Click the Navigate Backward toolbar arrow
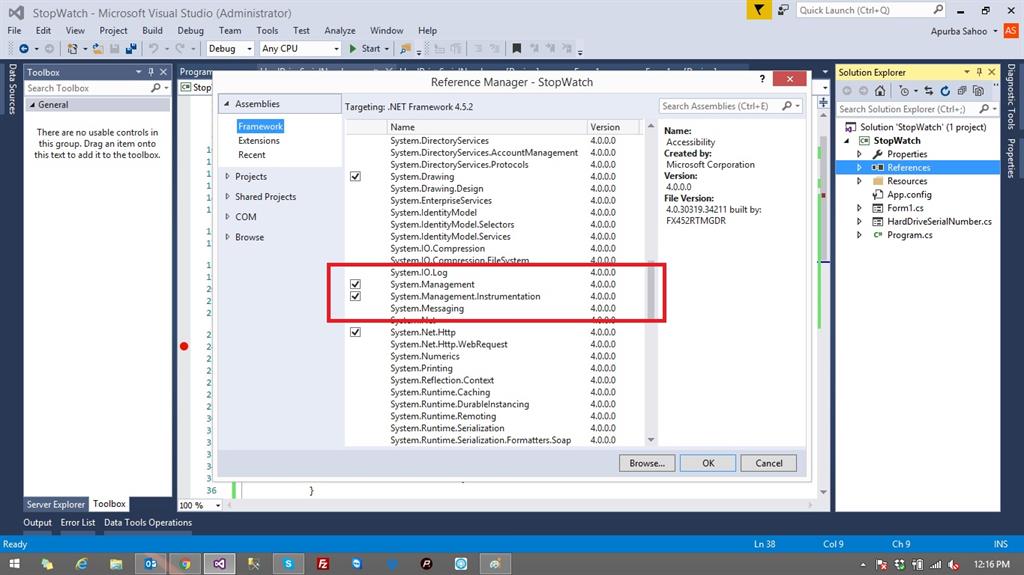The height and width of the screenshot is (575, 1024). tap(24, 48)
